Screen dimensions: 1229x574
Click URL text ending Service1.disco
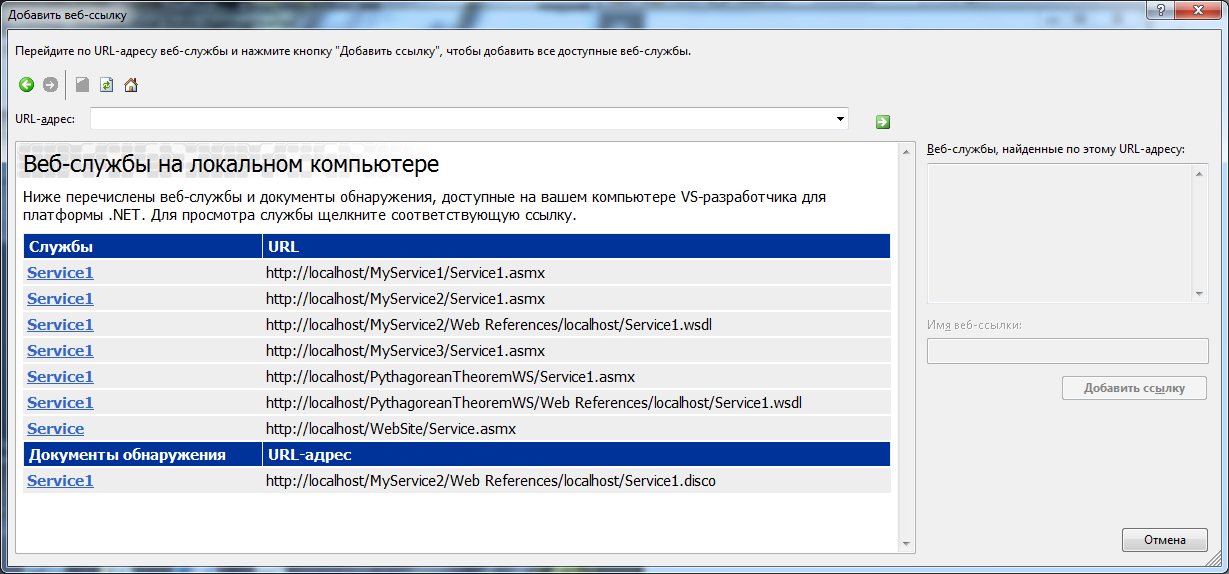[491, 480]
